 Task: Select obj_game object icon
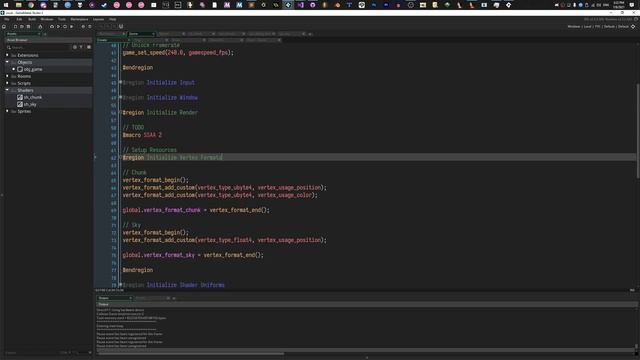[20, 69]
